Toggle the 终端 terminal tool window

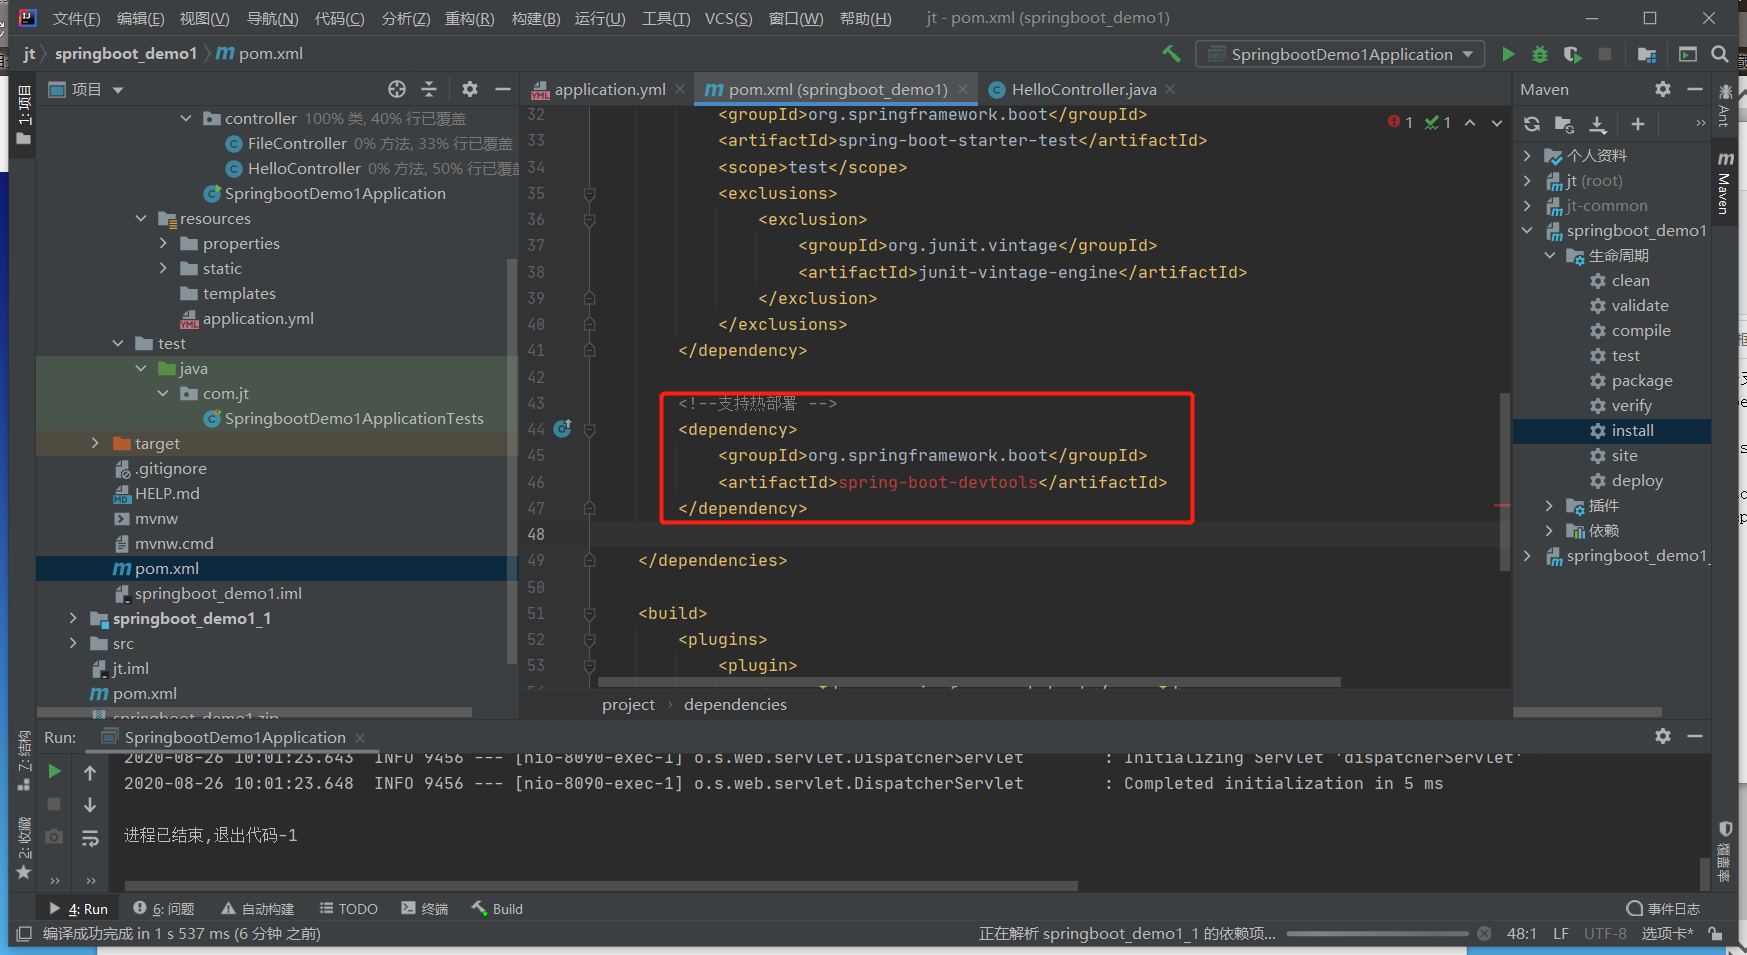click(425, 909)
